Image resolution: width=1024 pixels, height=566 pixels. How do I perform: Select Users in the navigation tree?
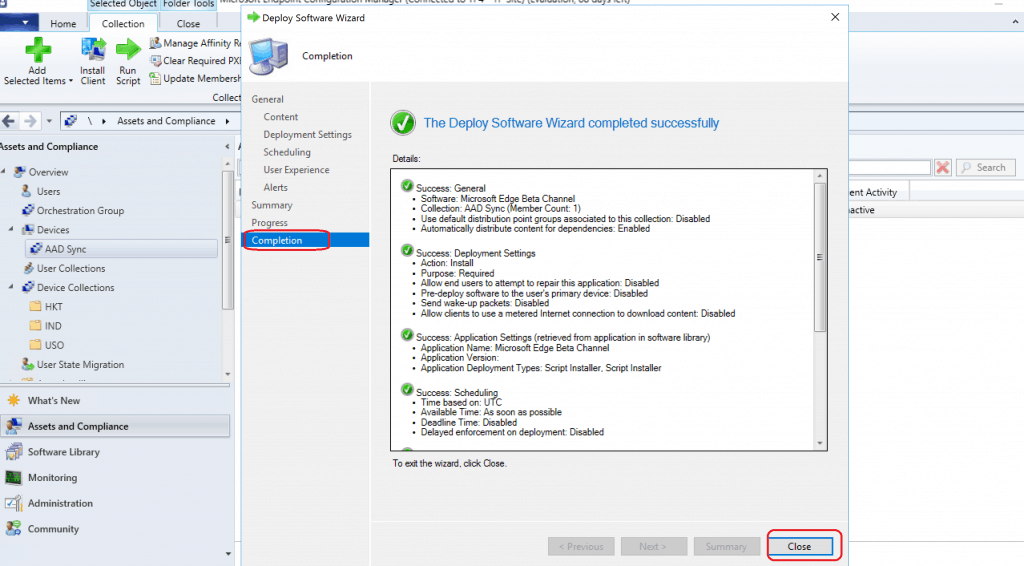(x=48, y=191)
